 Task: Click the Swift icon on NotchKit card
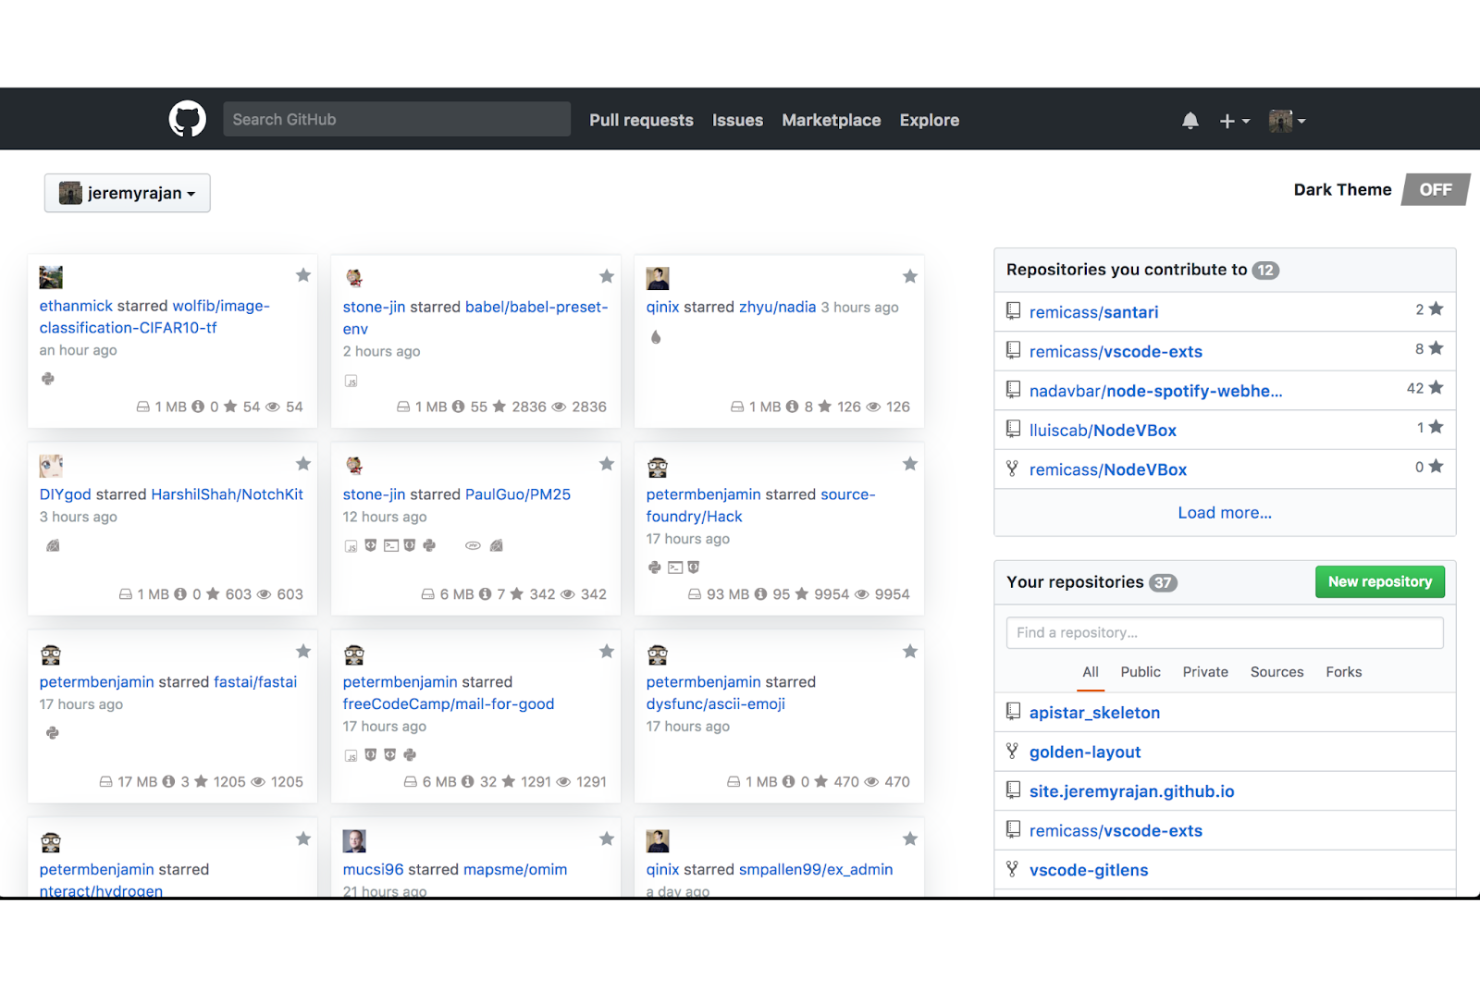(x=53, y=545)
